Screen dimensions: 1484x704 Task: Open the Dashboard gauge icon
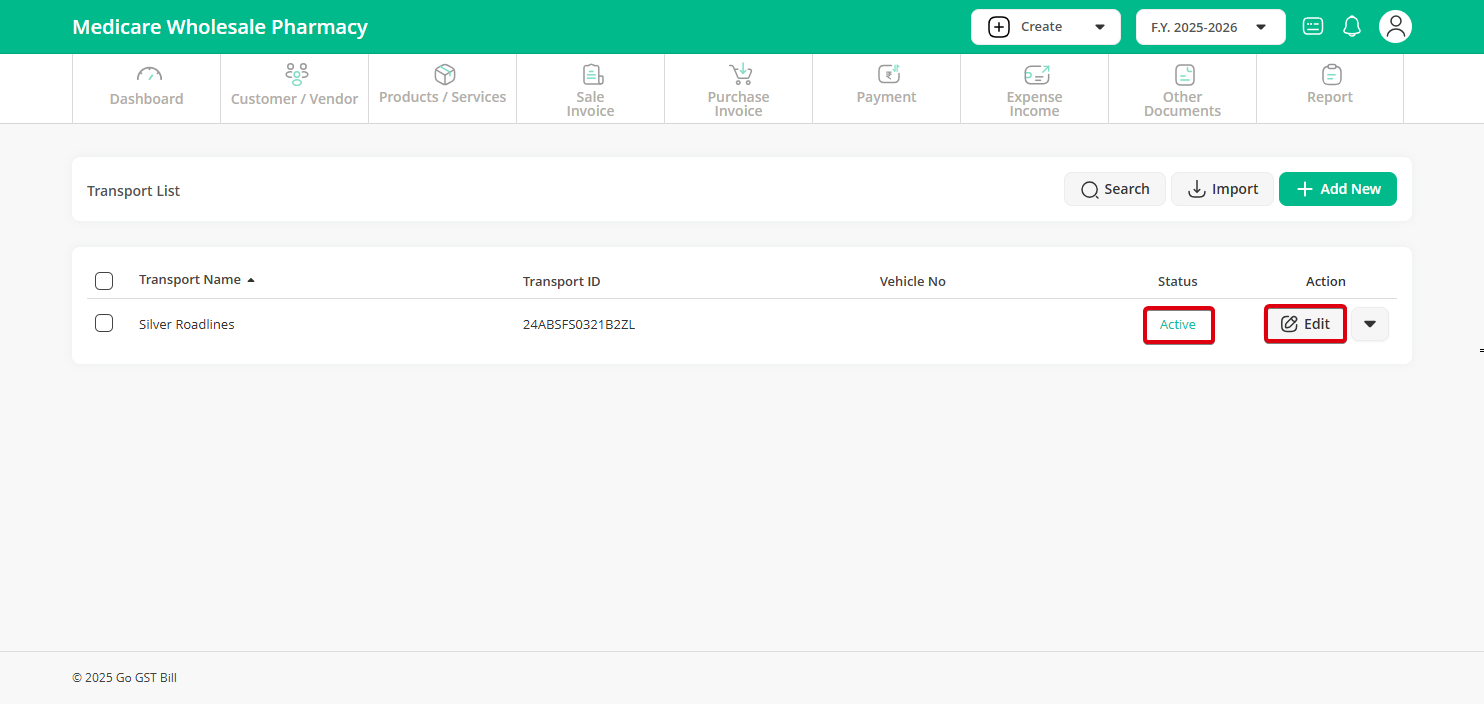149,74
